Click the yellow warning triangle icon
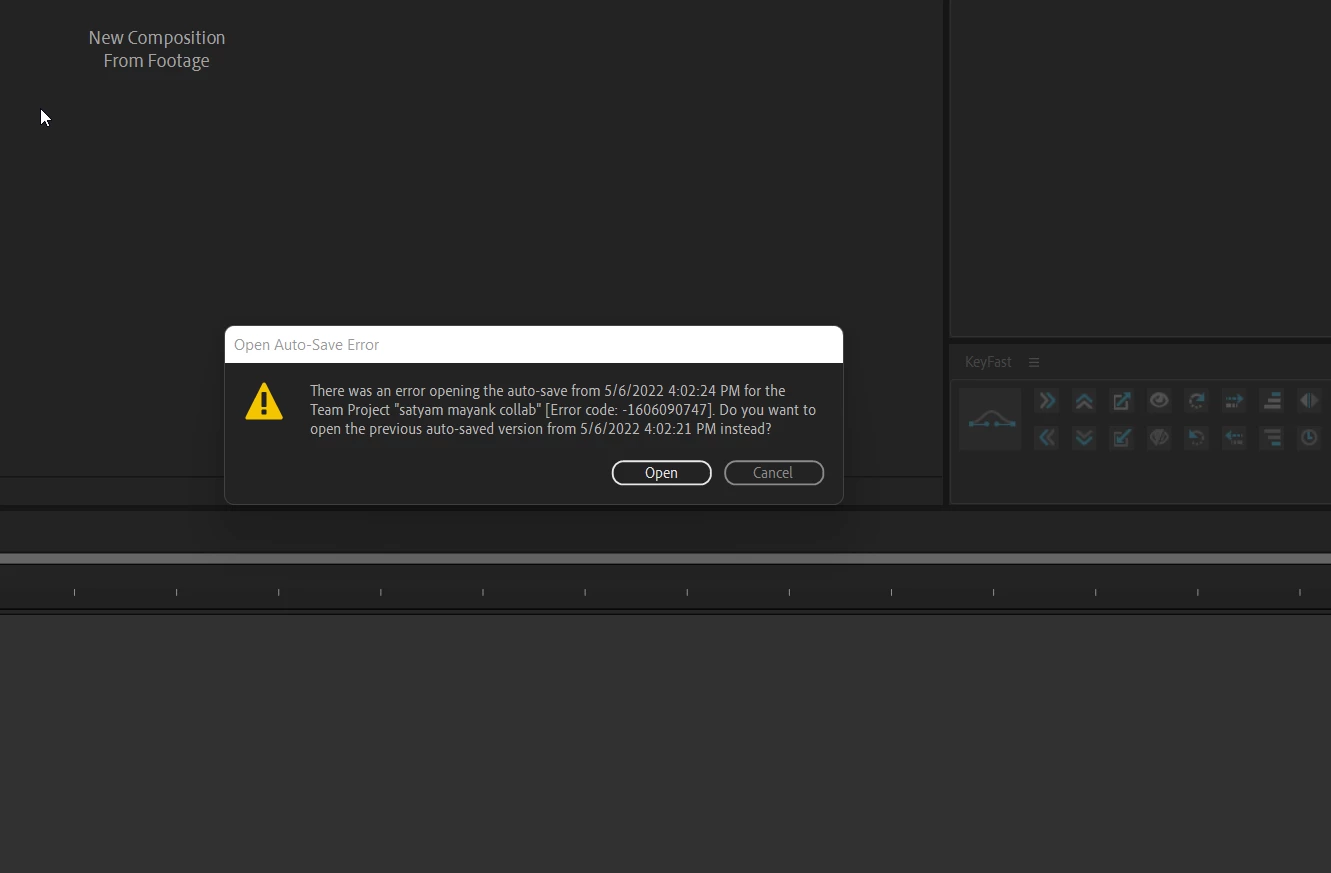This screenshot has width=1331, height=873. click(264, 401)
